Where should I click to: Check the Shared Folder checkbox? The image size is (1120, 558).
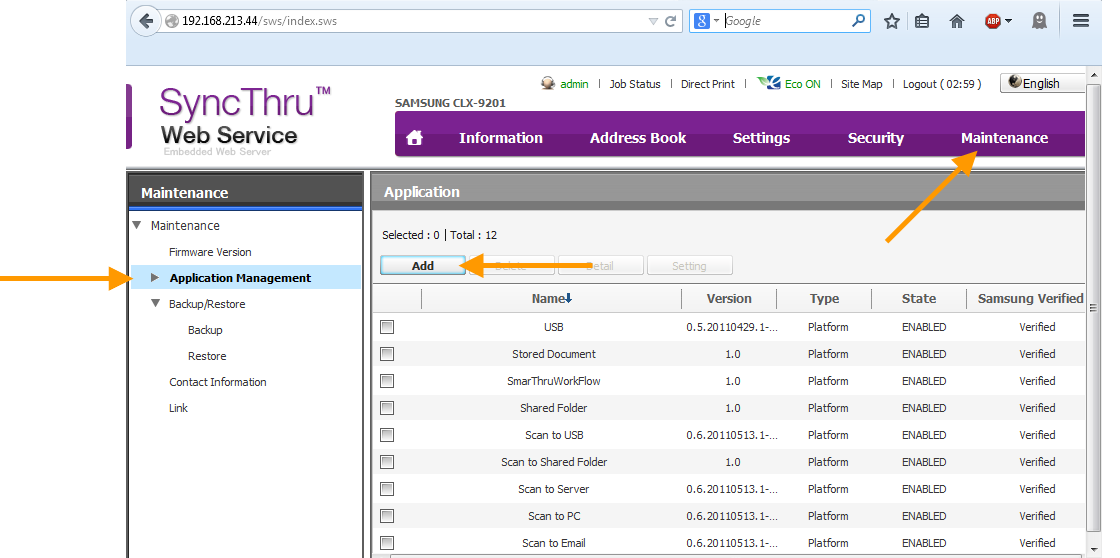click(x=387, y=408)
